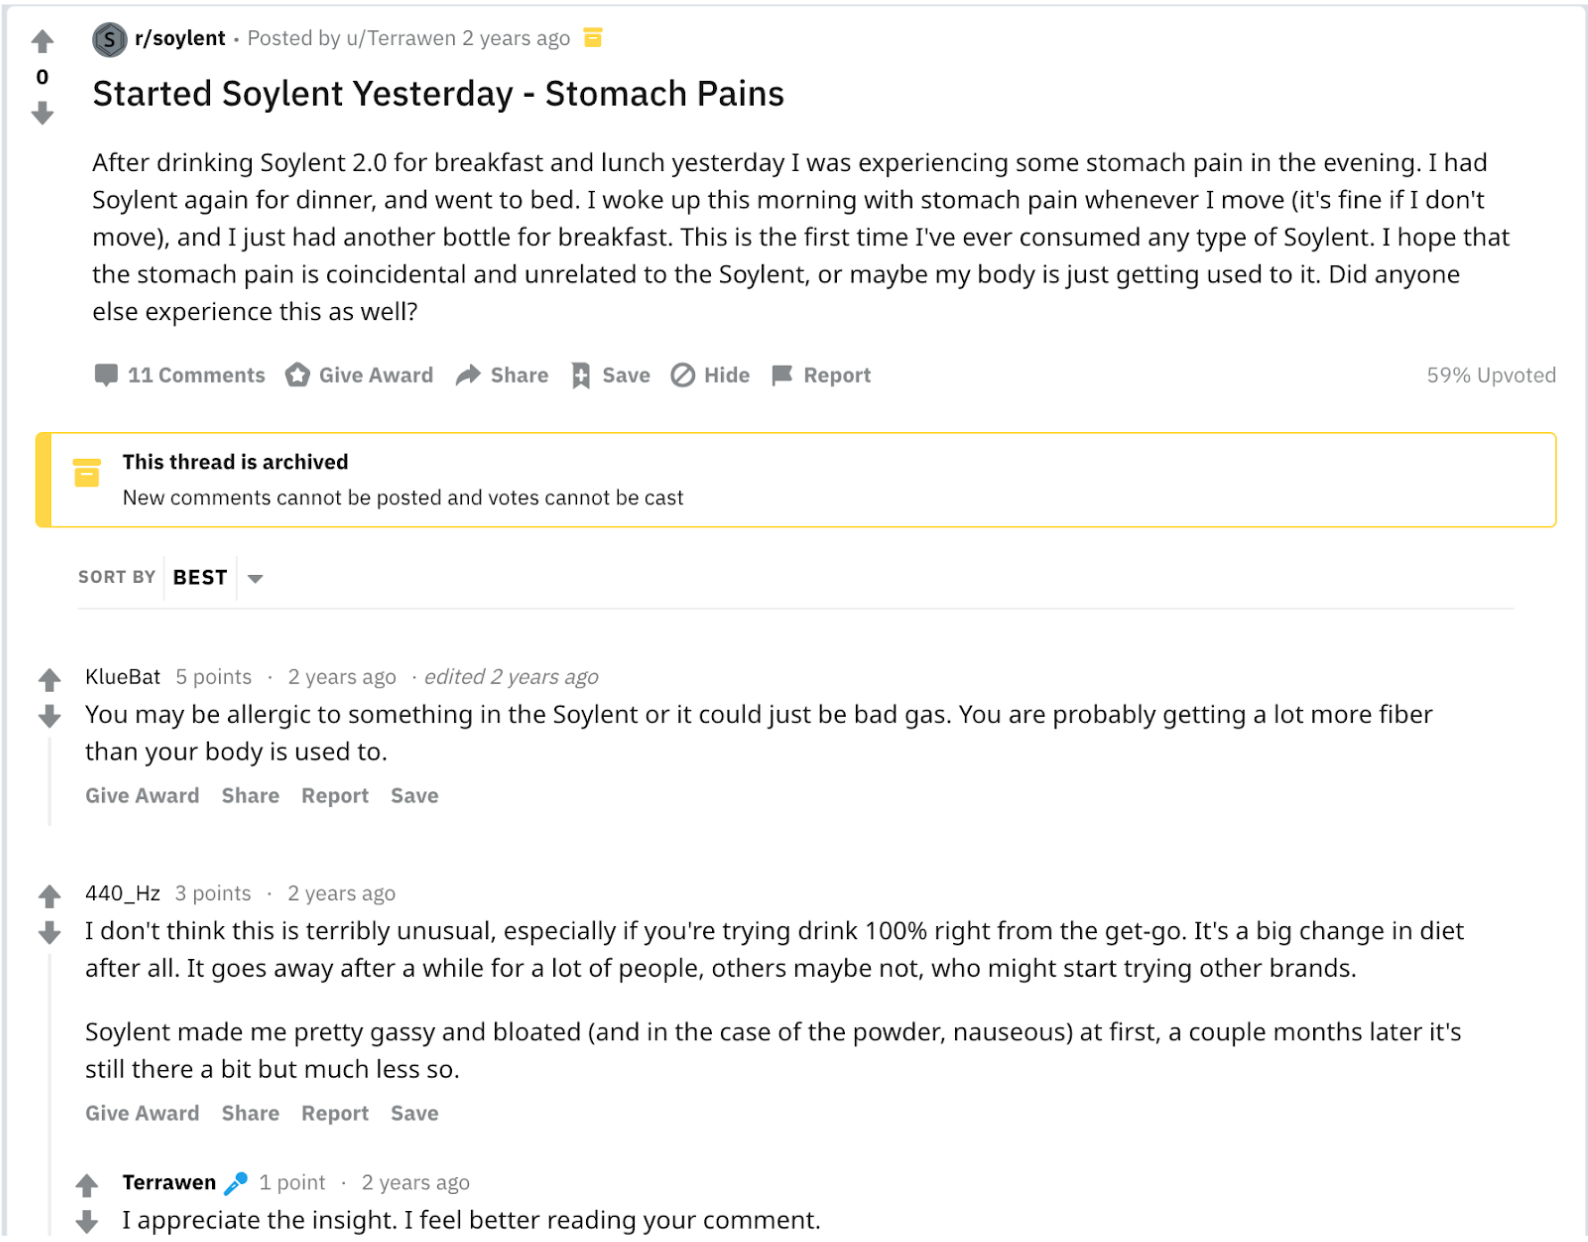Give Award to the post
Image resolution: width=1588 pixels, height=1242 pixels.
click(359, 375)
